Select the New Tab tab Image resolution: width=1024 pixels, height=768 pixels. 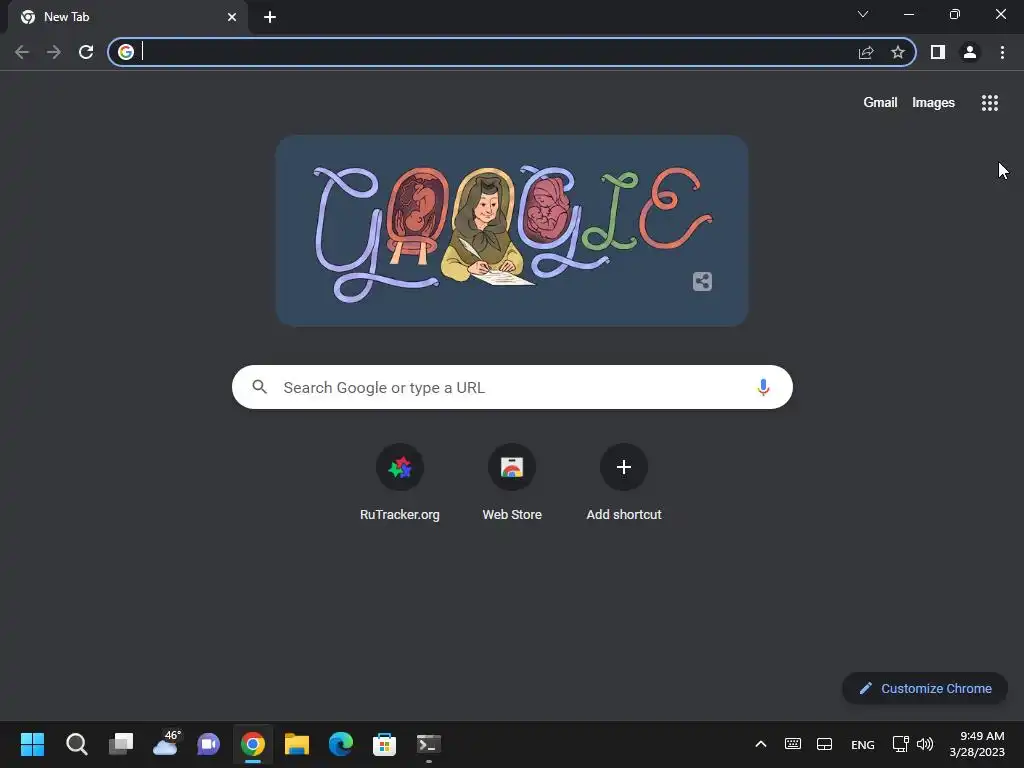pos(128,17)
